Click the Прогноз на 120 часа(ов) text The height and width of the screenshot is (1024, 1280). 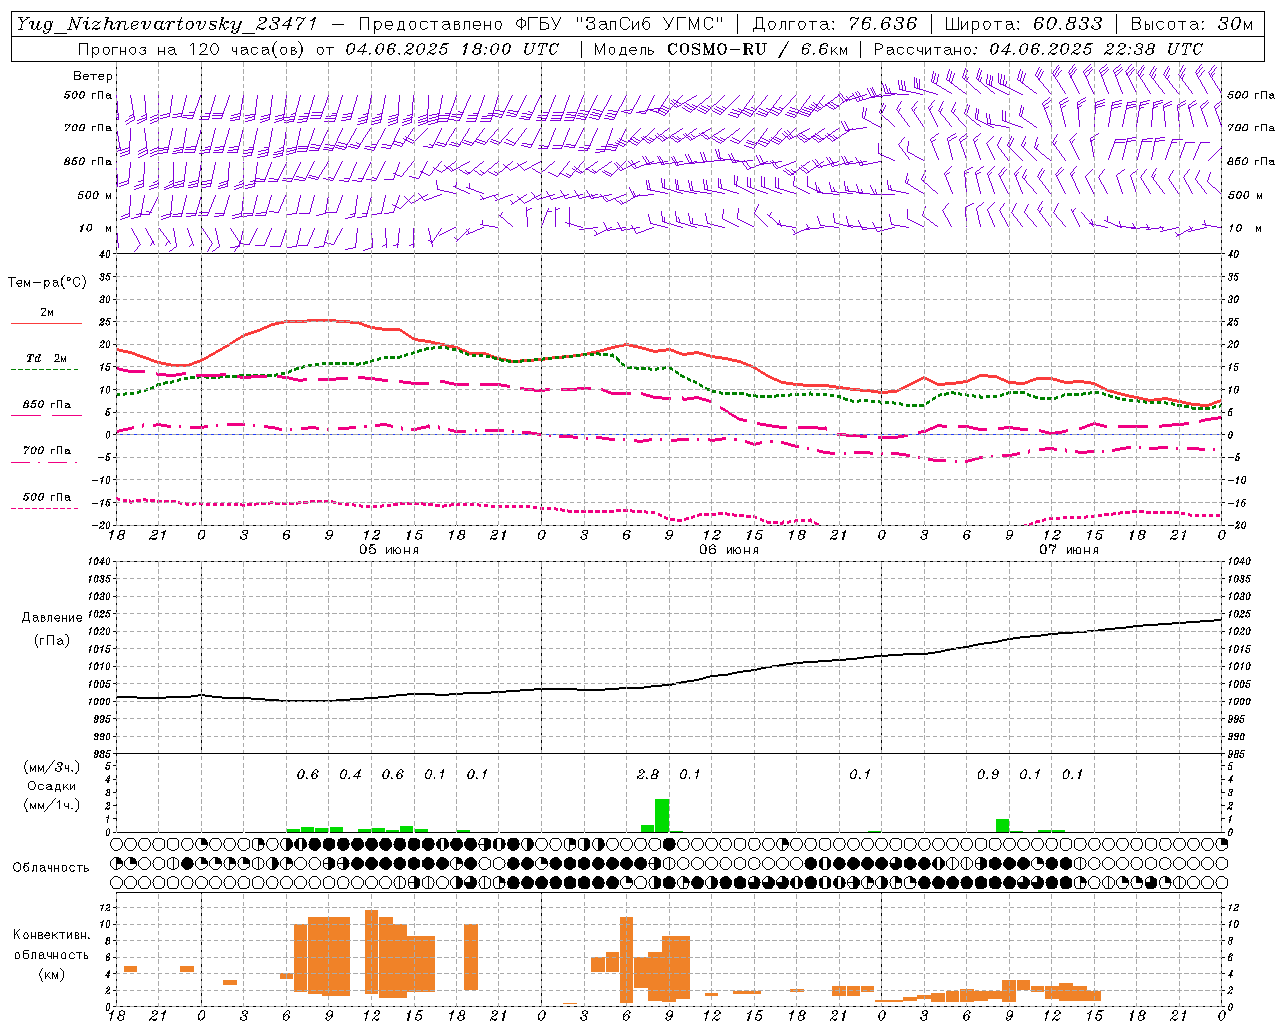pos(192,49)
